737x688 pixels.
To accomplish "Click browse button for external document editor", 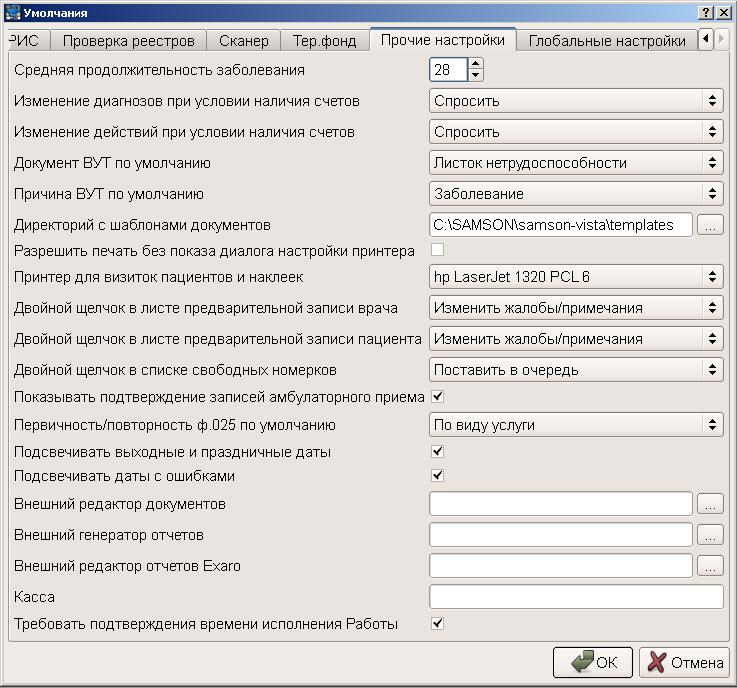I will (x=709, y=504).
